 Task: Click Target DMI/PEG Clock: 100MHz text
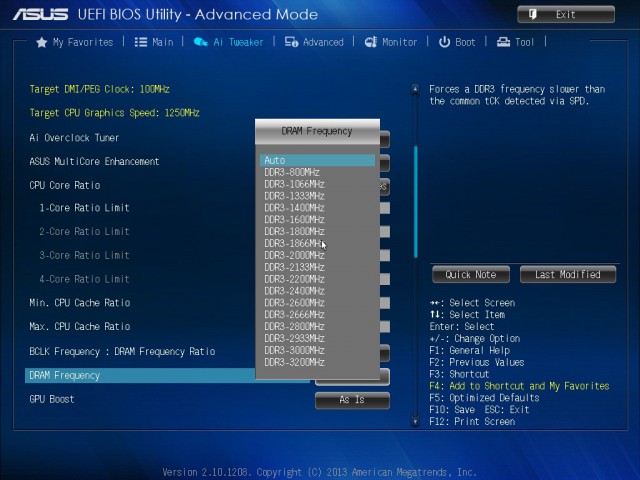(x=99, y=89)
